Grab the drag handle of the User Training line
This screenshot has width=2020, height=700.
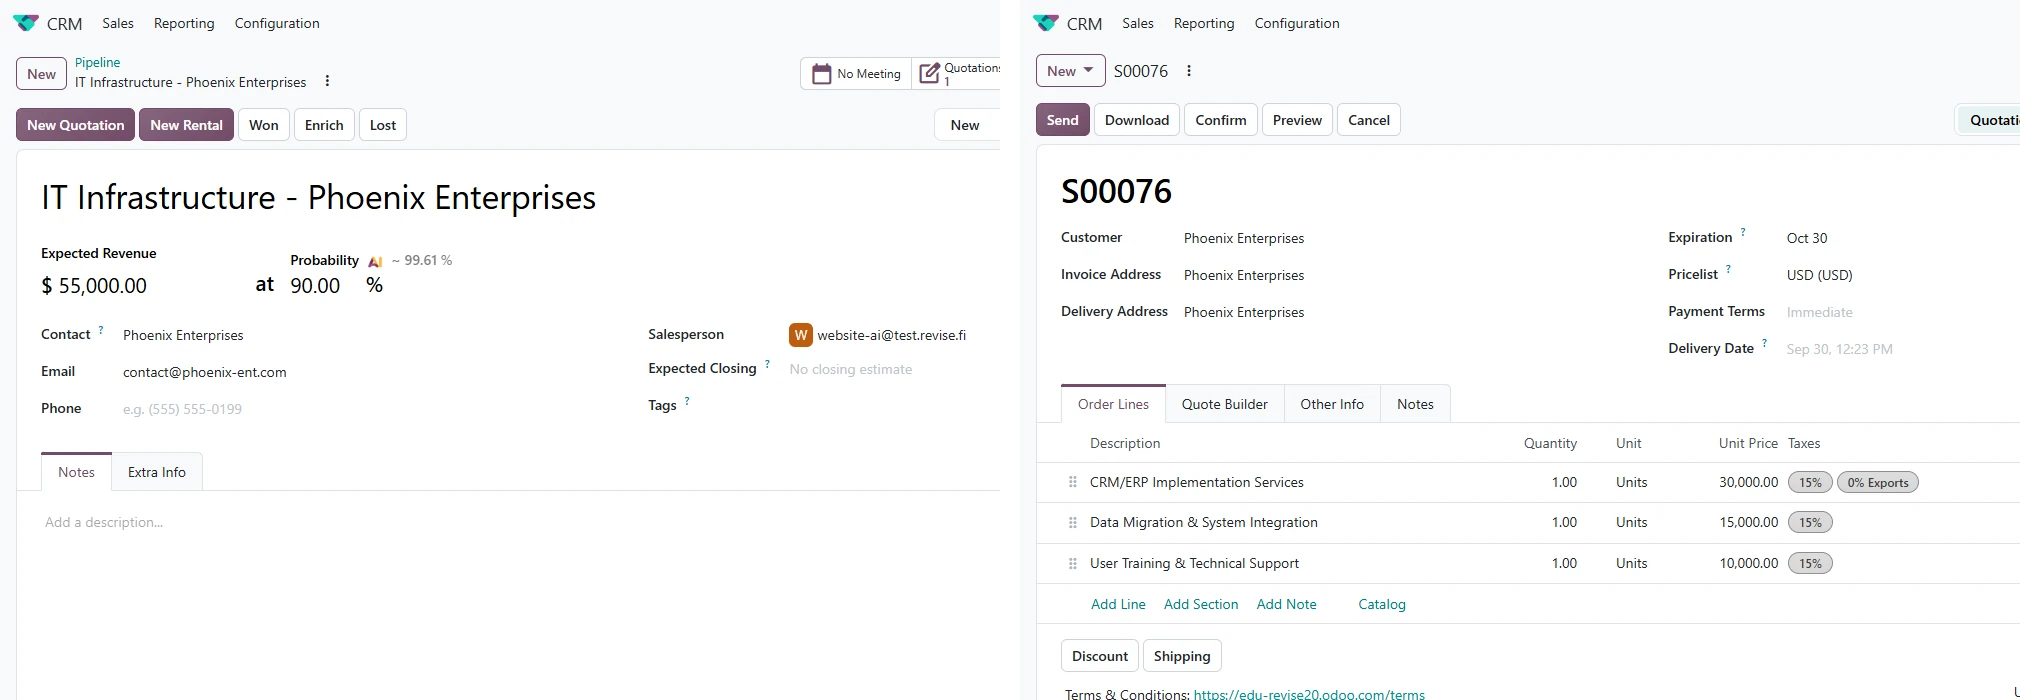click(x=1073, y=563)
